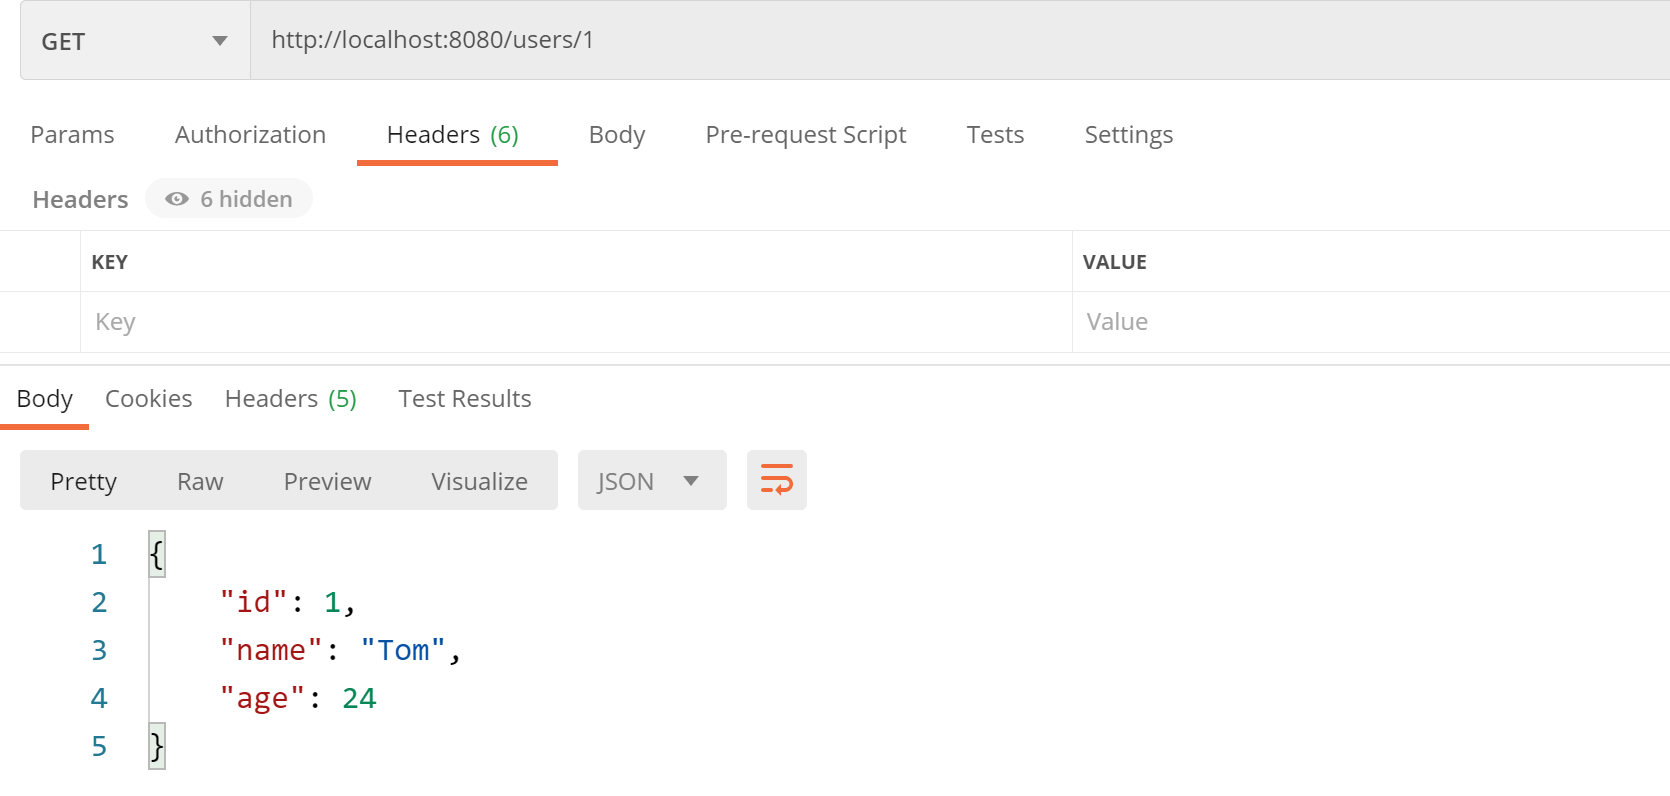The image size is (1670, 796).
Task: Open the GET method dropdown
Action: [135, 41]
